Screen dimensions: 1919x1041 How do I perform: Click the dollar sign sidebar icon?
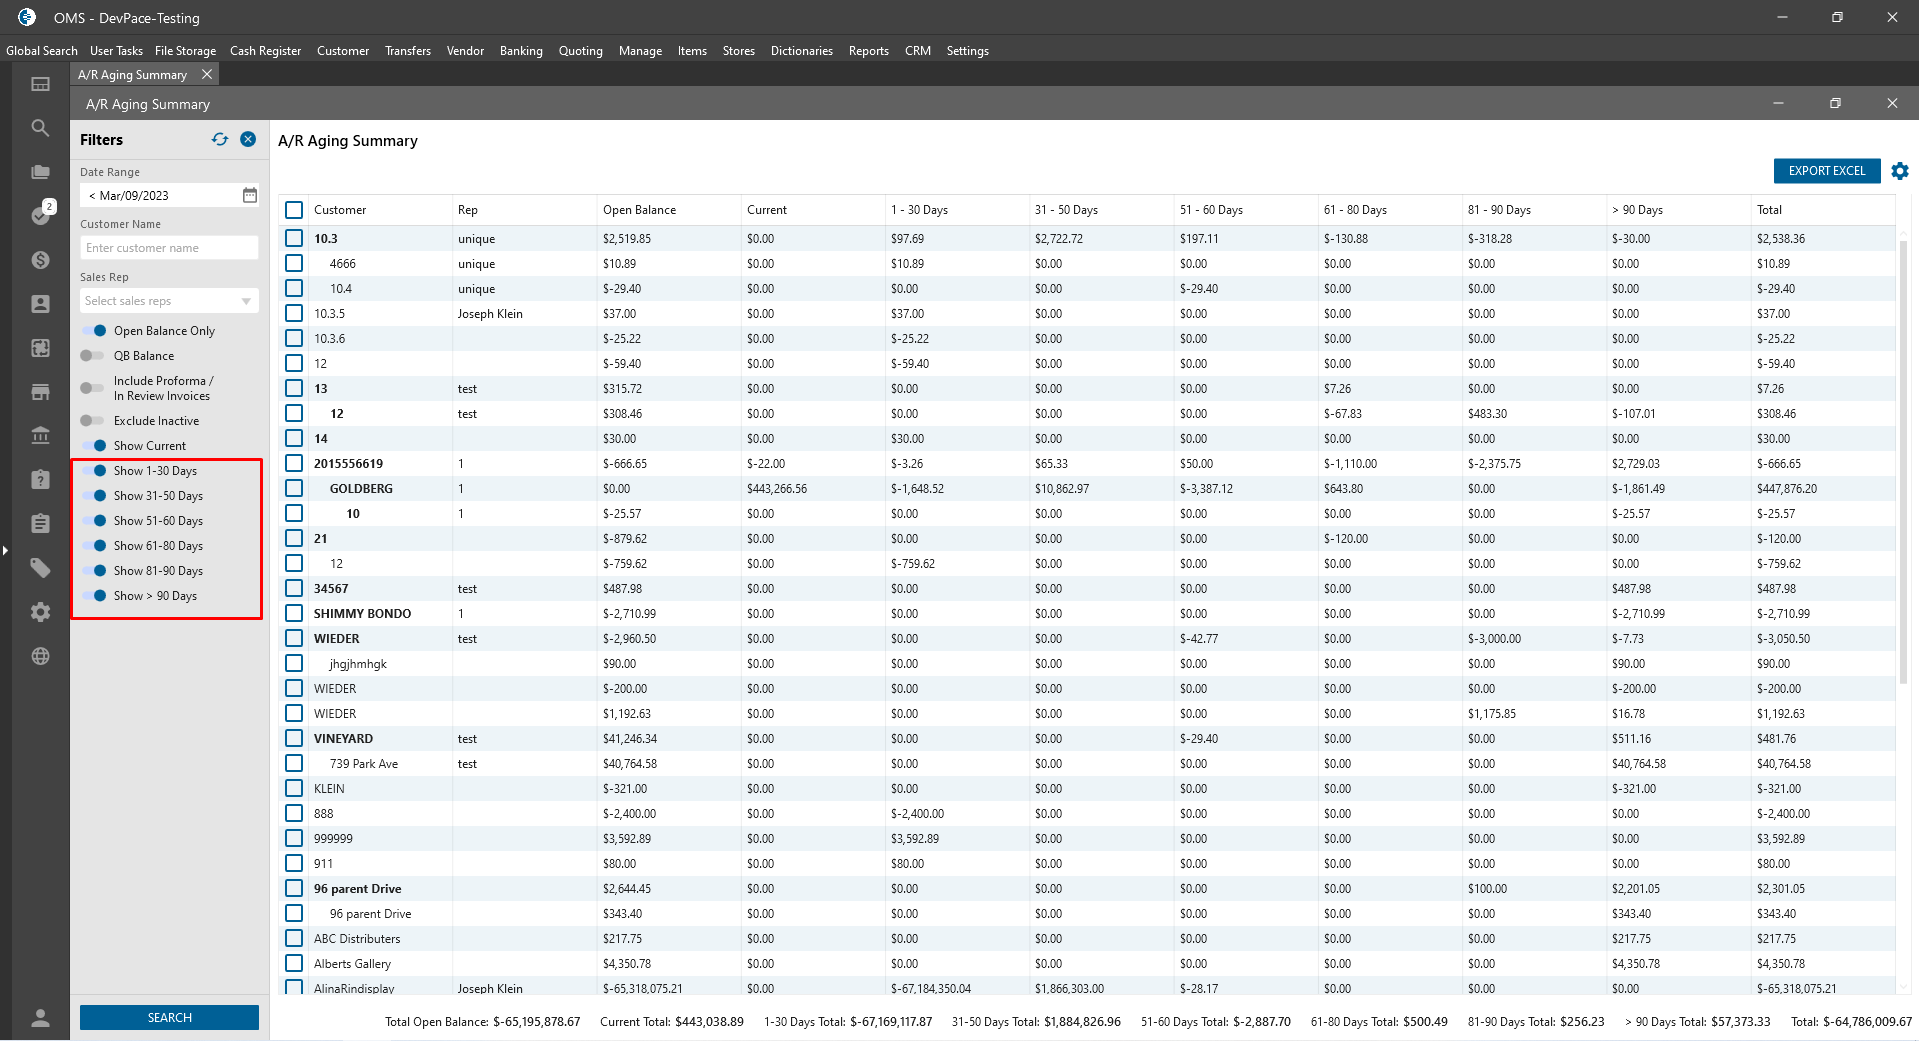coord(40,260)
